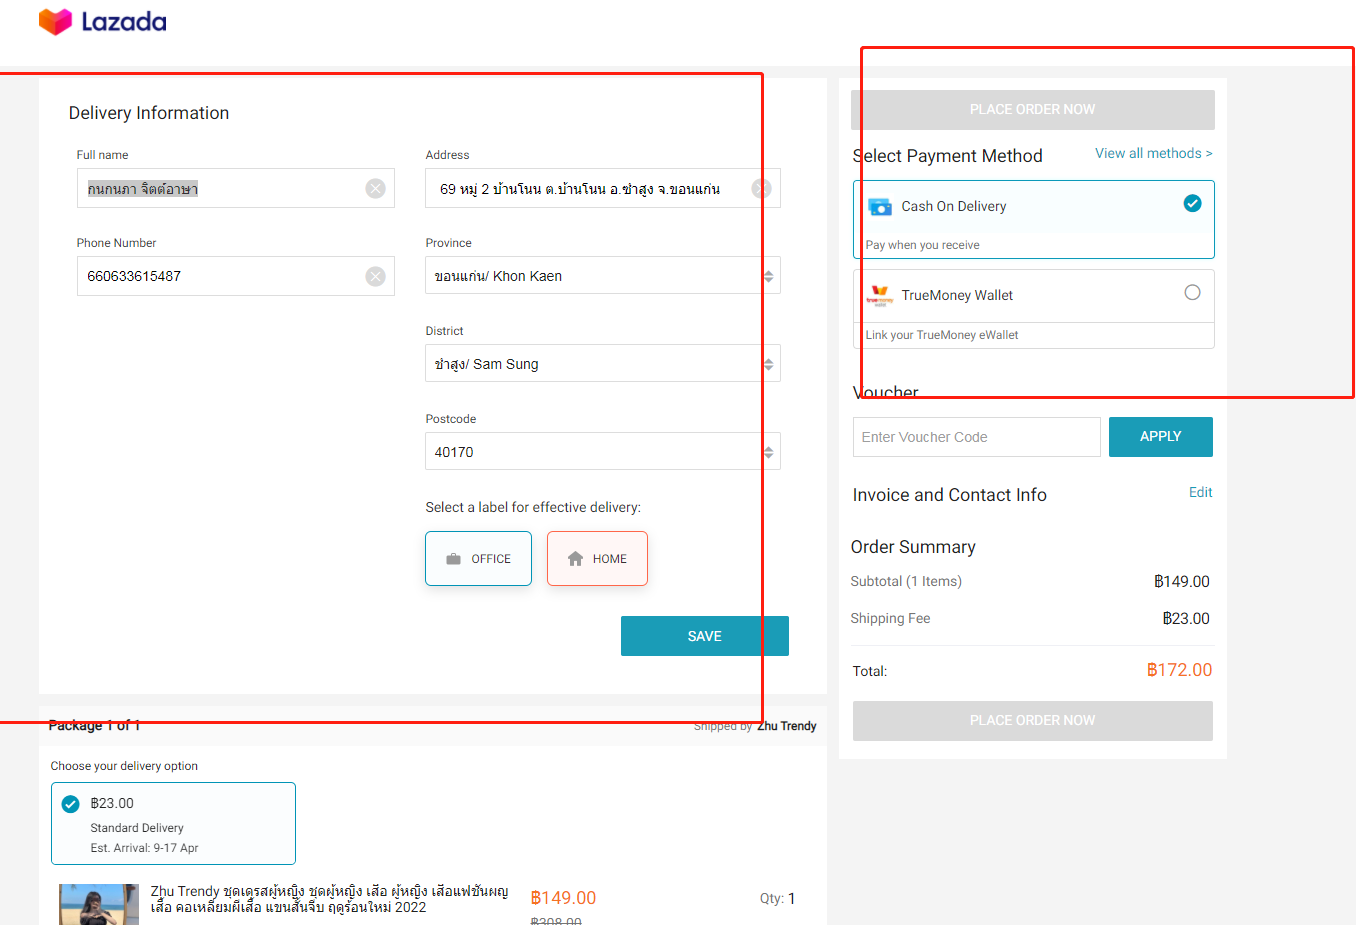Screen dimensions: 1356x925
Task: Clear the Address field
Action: pyautogui.click(x=761, y=189)
